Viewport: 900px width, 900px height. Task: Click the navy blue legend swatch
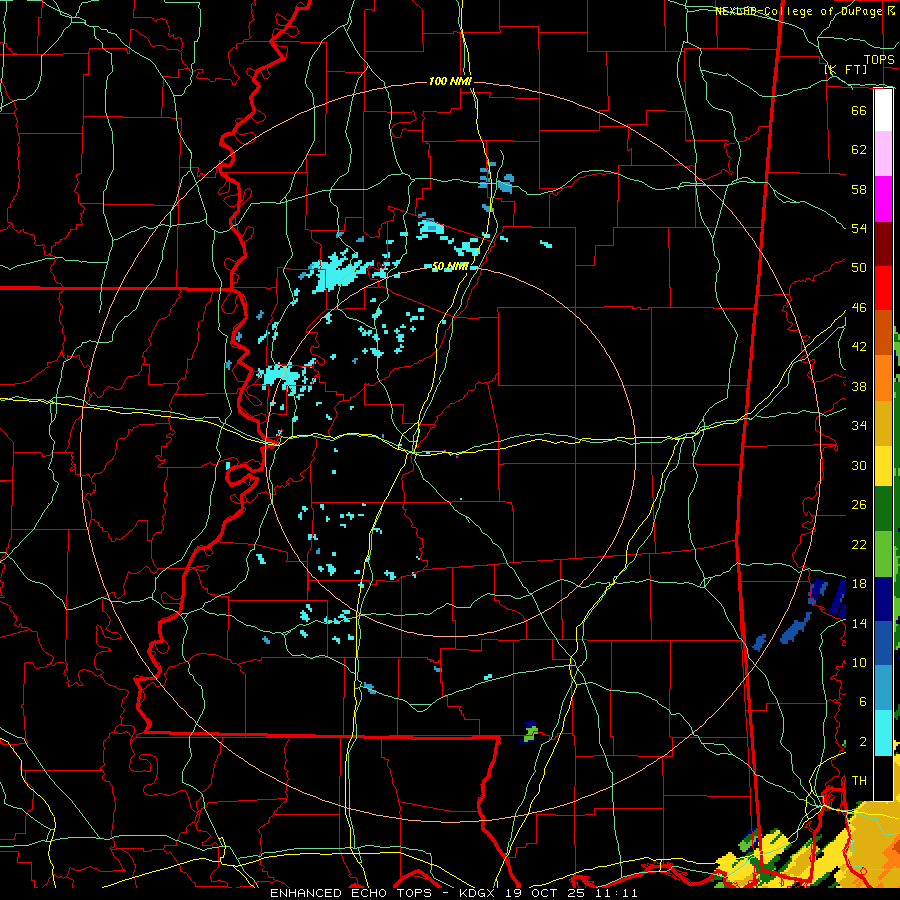point(883,599)
